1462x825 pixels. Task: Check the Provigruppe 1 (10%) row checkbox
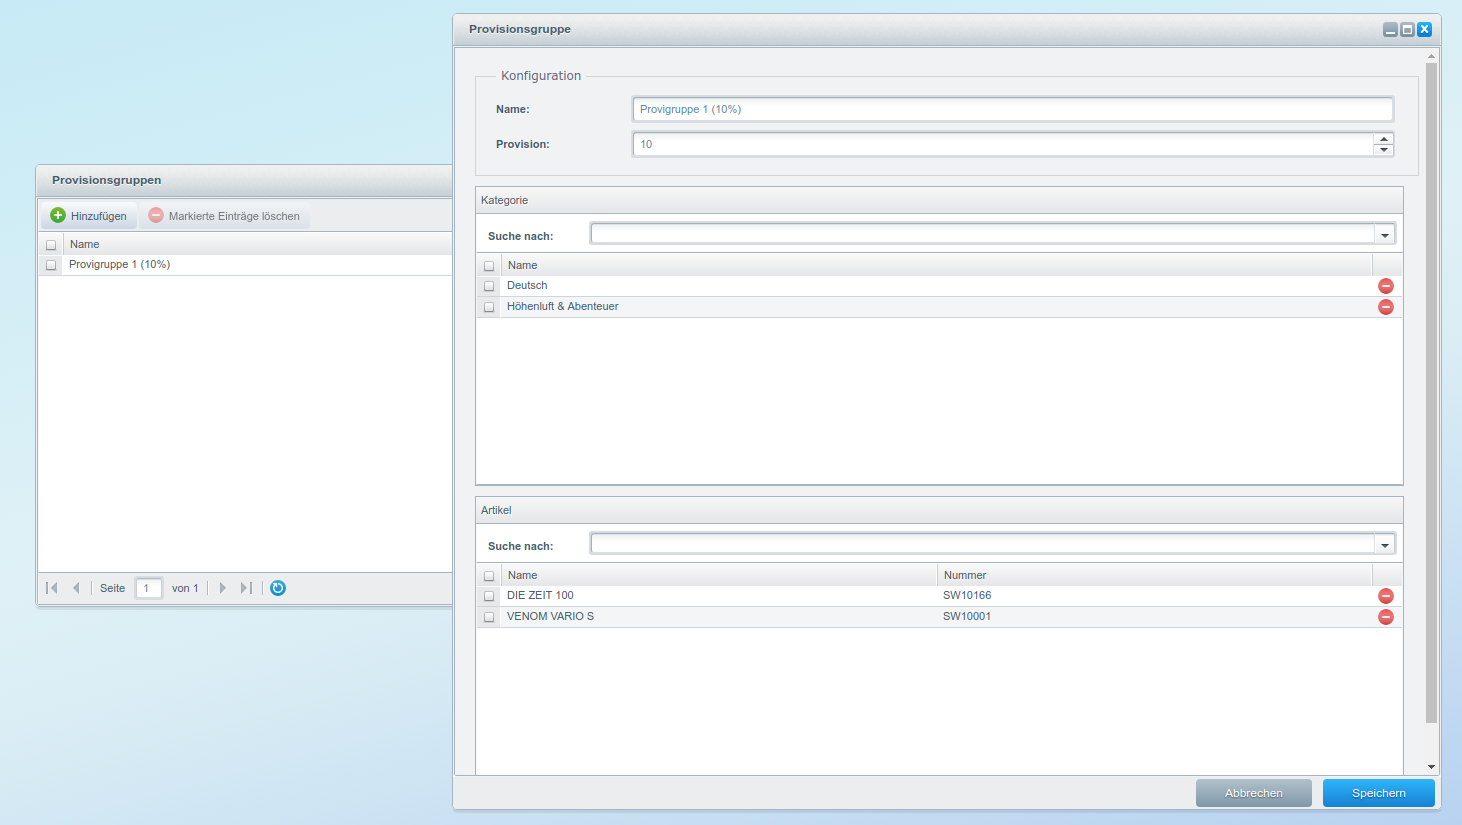tap(51, 265)
